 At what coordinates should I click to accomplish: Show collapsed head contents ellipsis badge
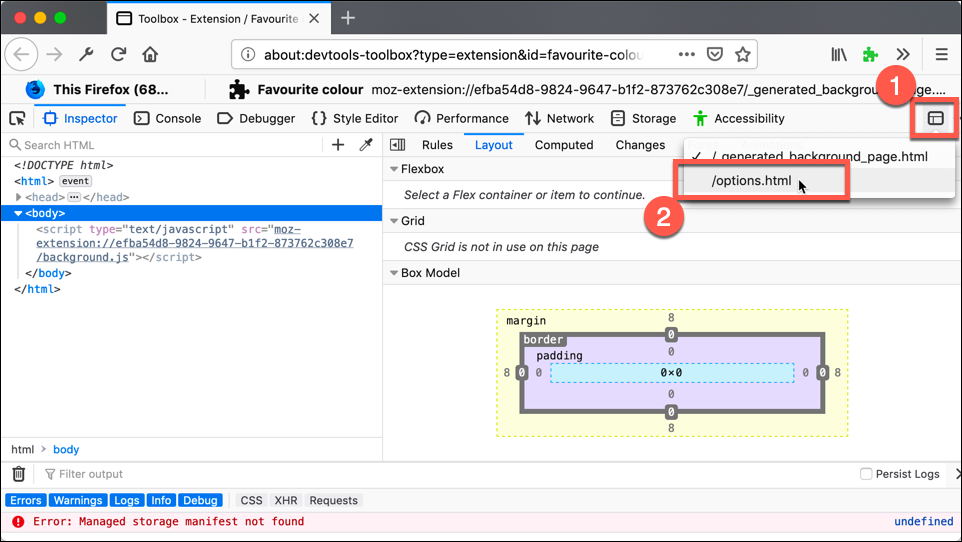74,197
